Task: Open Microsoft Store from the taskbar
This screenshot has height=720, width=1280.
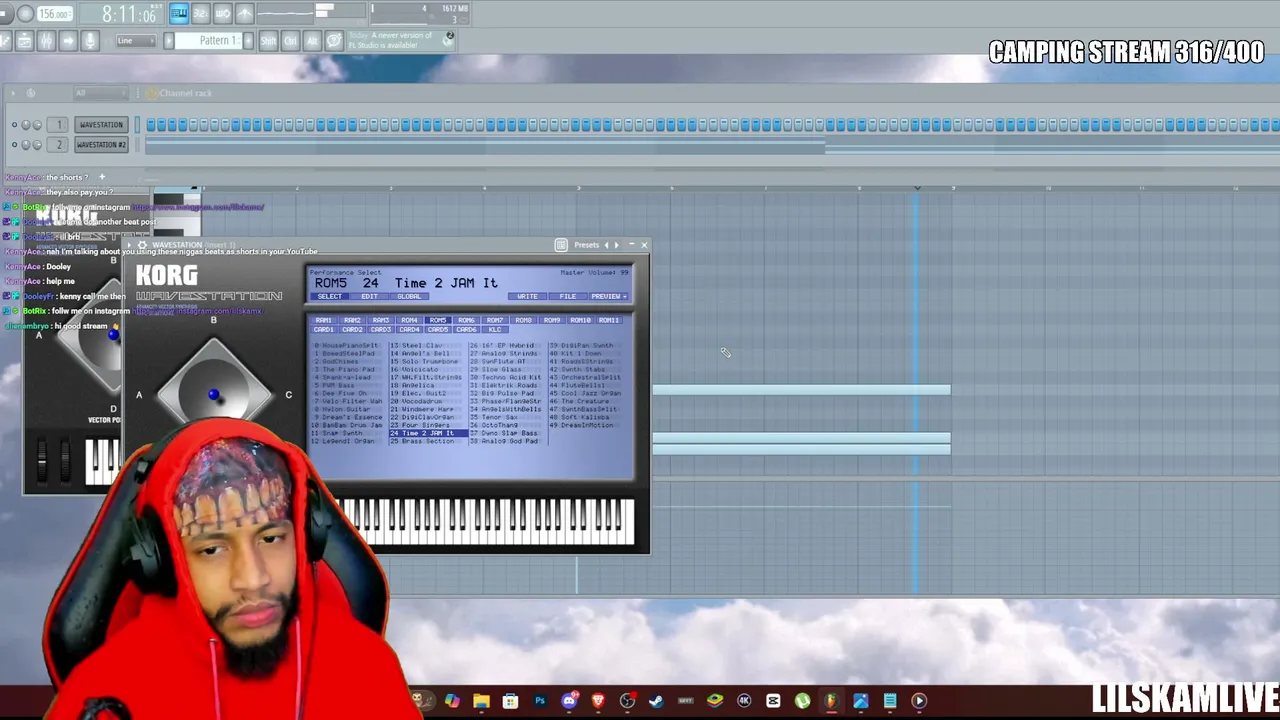Action: (510, 701)
